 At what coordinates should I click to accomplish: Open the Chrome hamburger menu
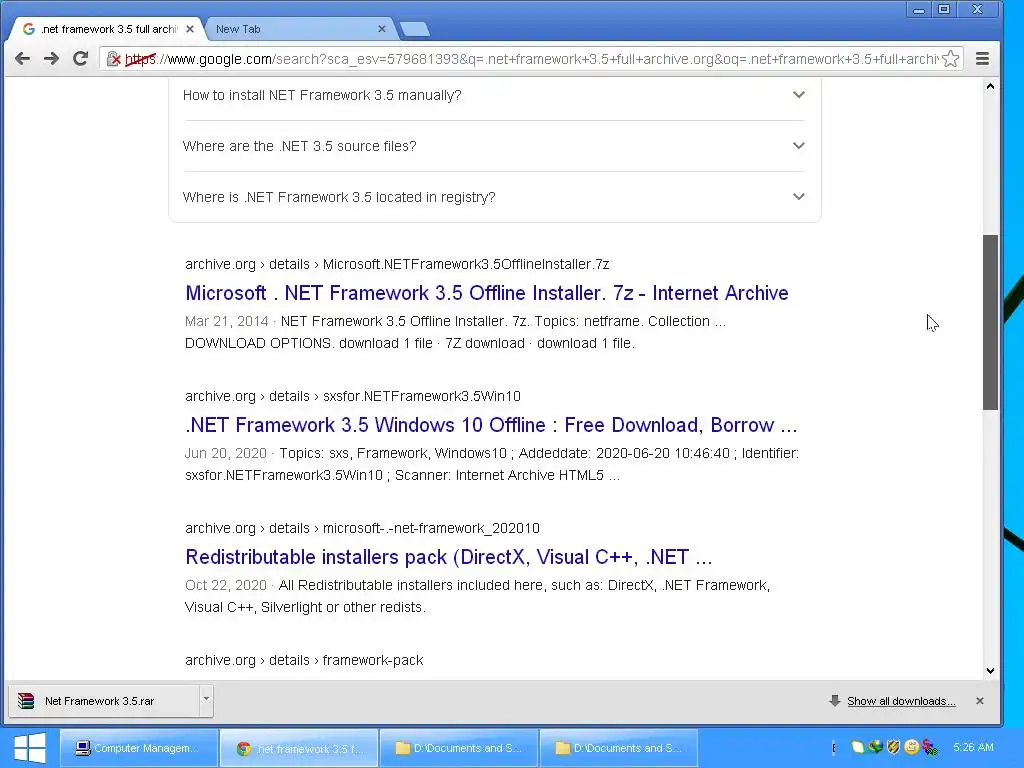[982, 59]
